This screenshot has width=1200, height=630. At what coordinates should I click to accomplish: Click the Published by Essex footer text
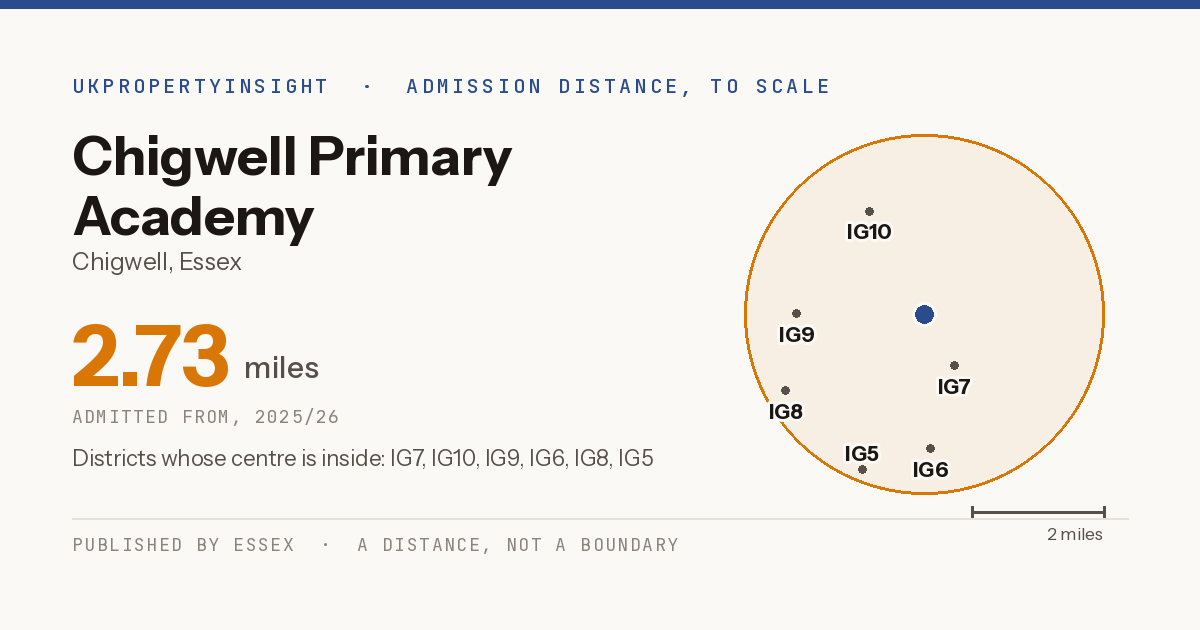click(x=184, y=545)
